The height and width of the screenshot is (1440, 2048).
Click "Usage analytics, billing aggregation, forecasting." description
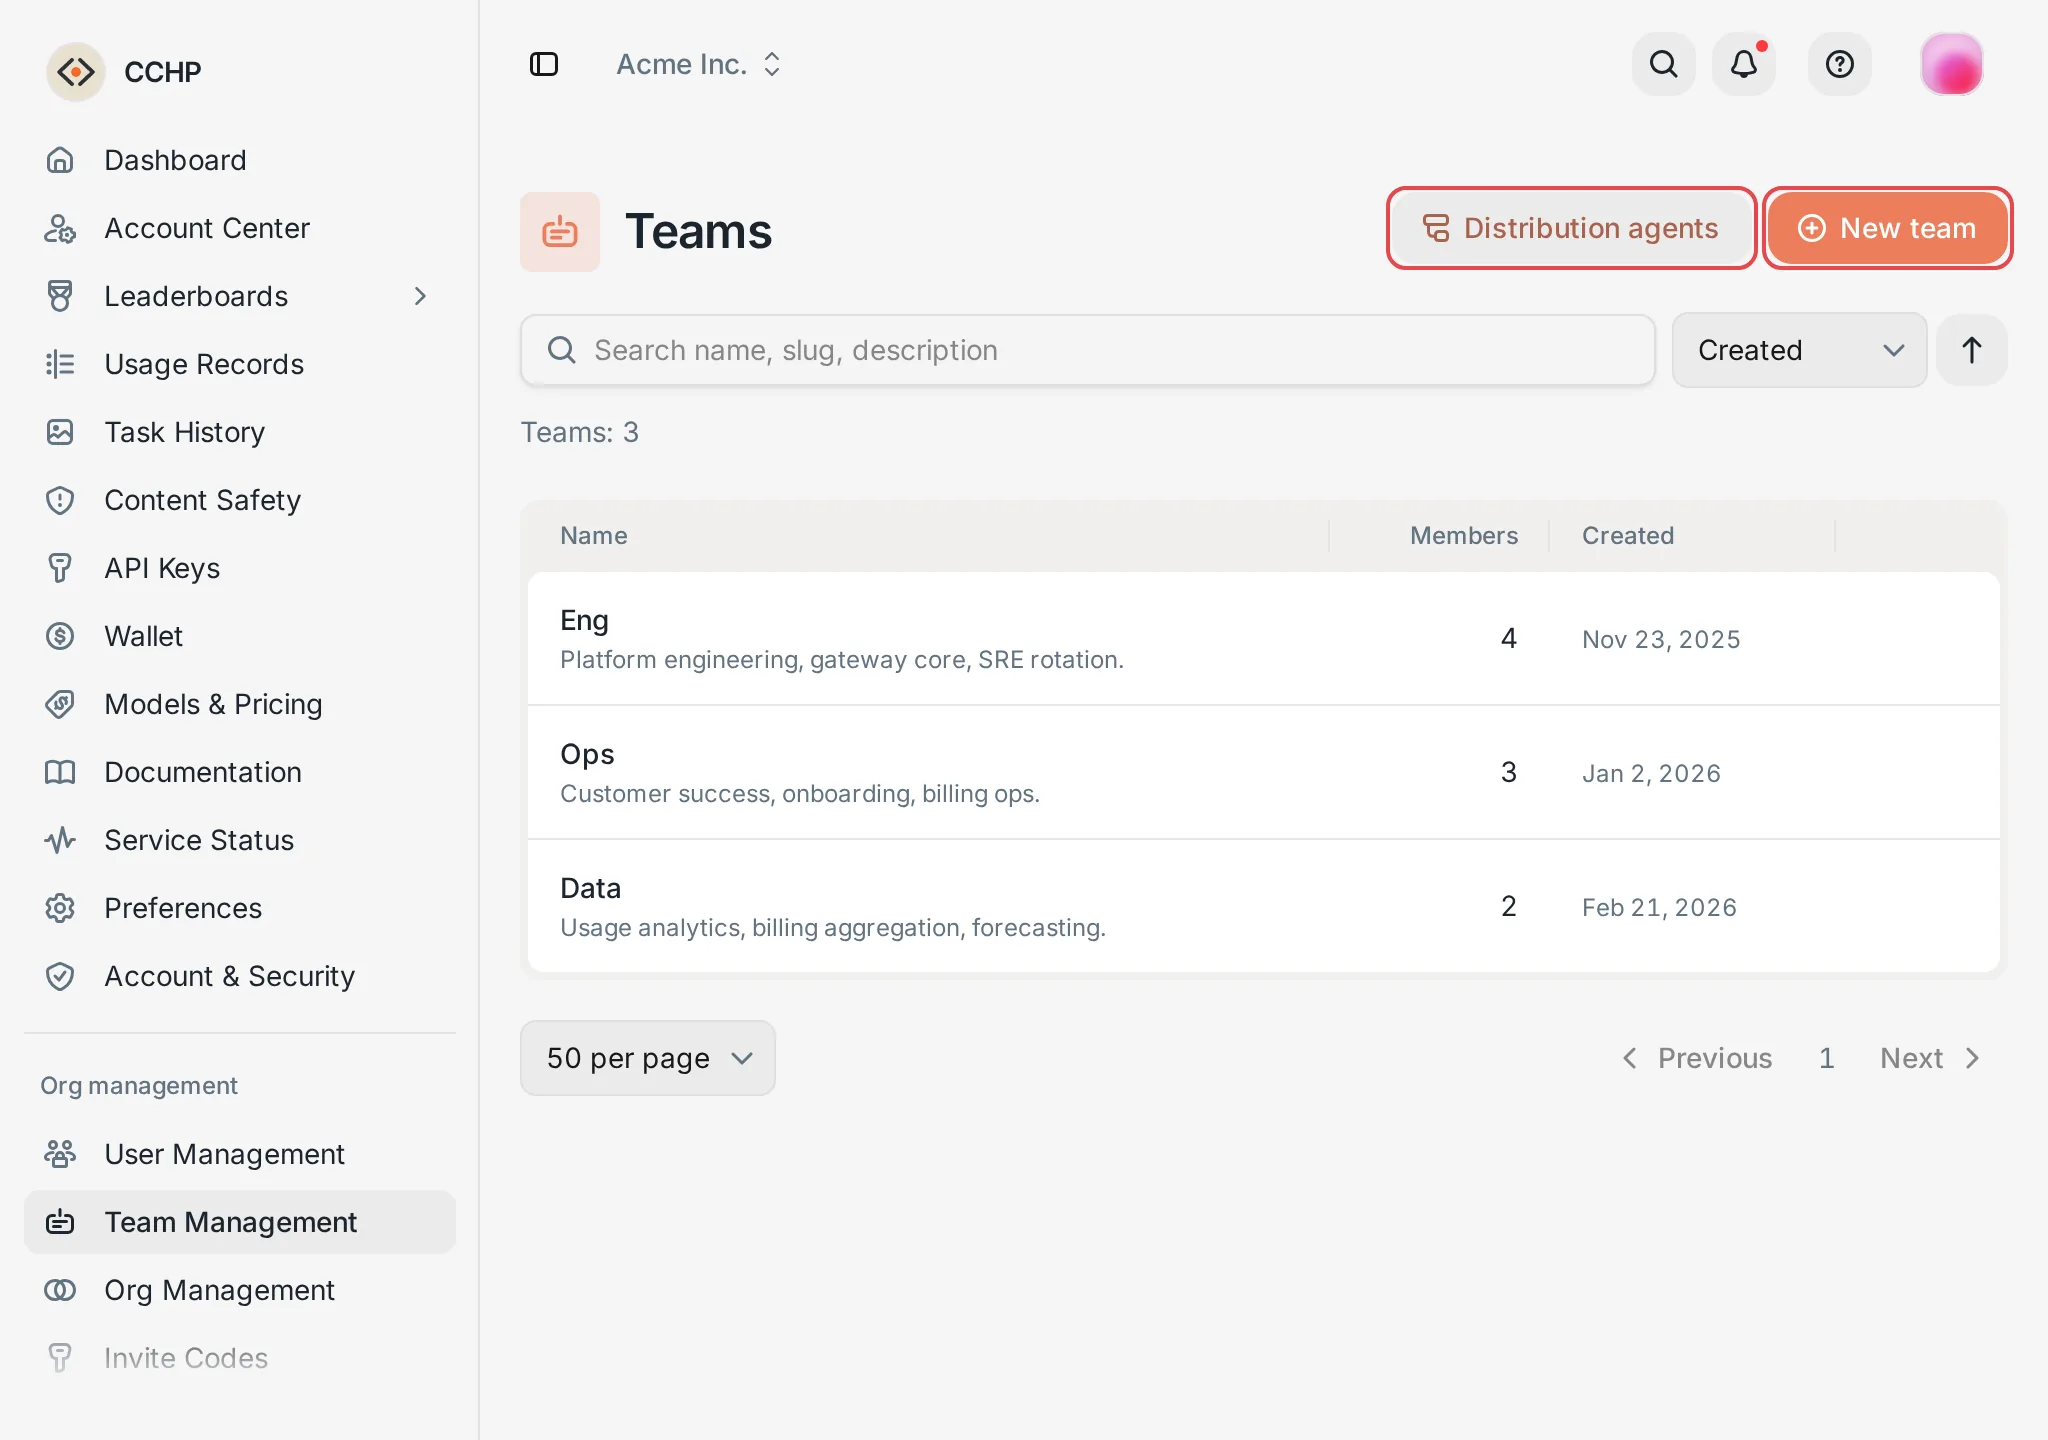(833, 928)
